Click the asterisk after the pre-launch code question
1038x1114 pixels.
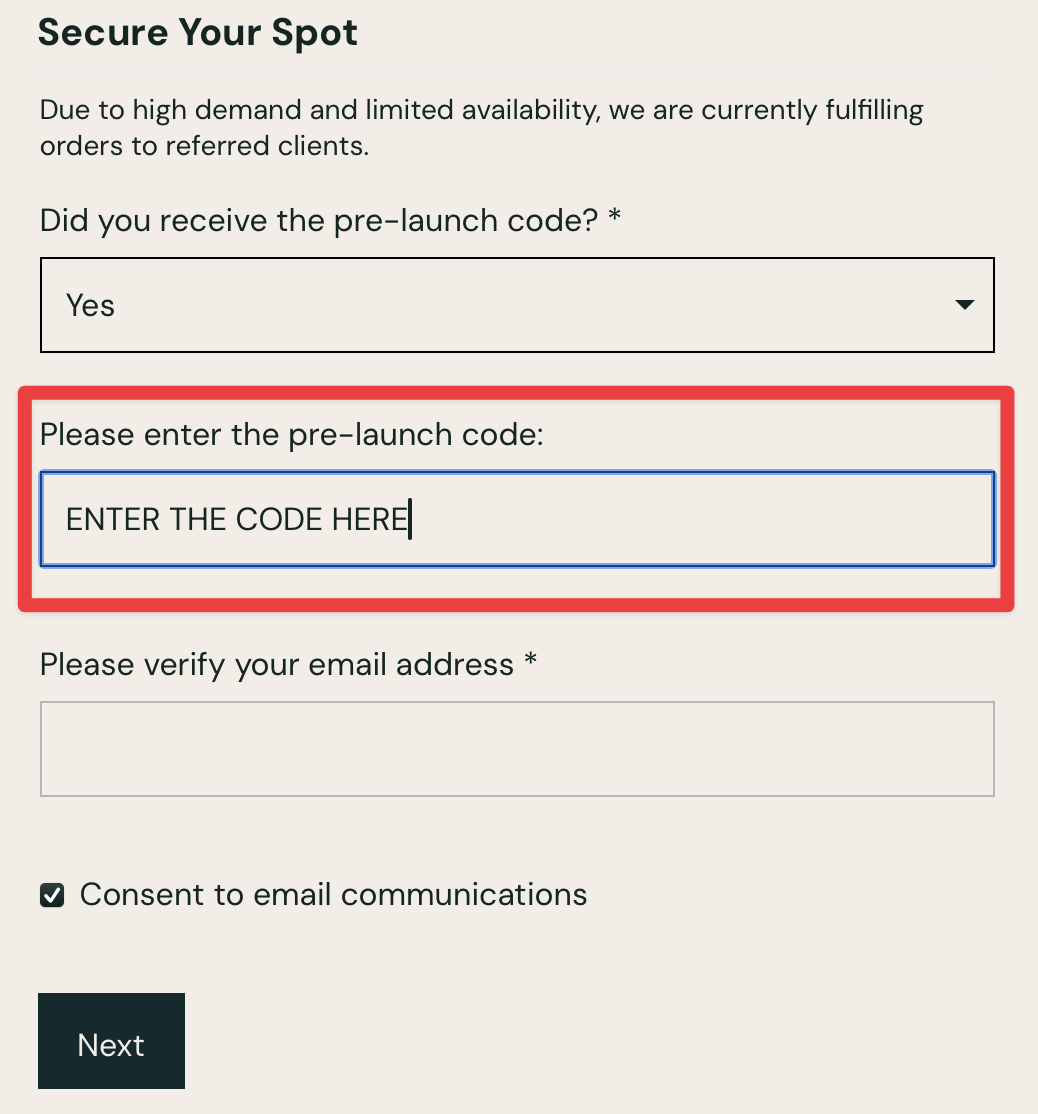615,218
